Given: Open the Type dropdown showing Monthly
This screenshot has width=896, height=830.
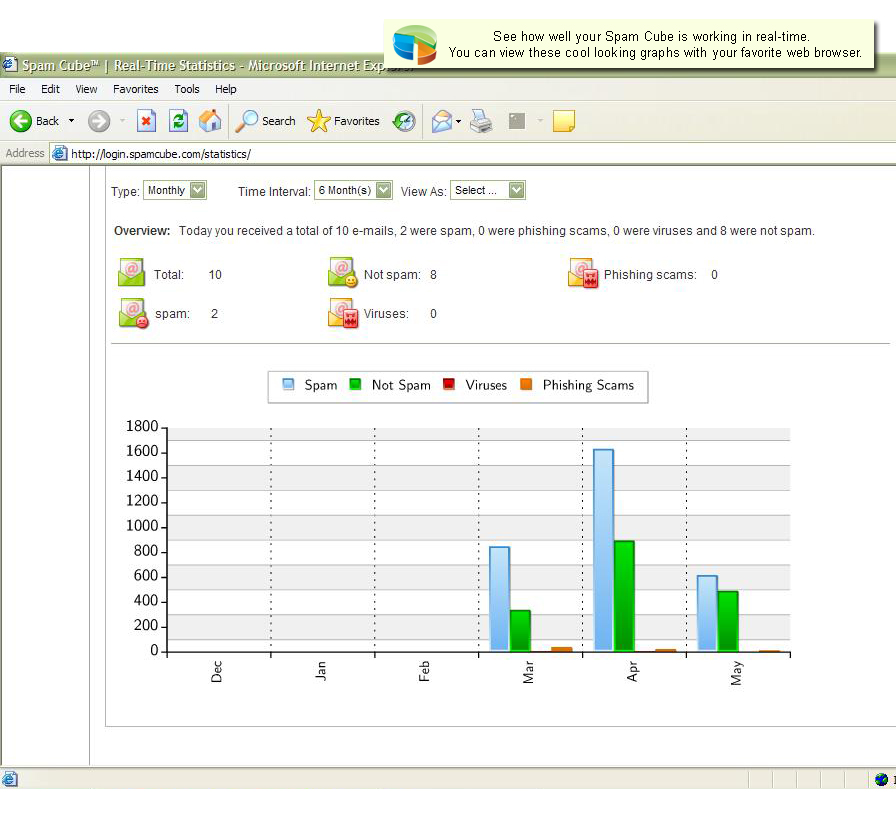Looking at the screenshot, I should pos(174,190).
